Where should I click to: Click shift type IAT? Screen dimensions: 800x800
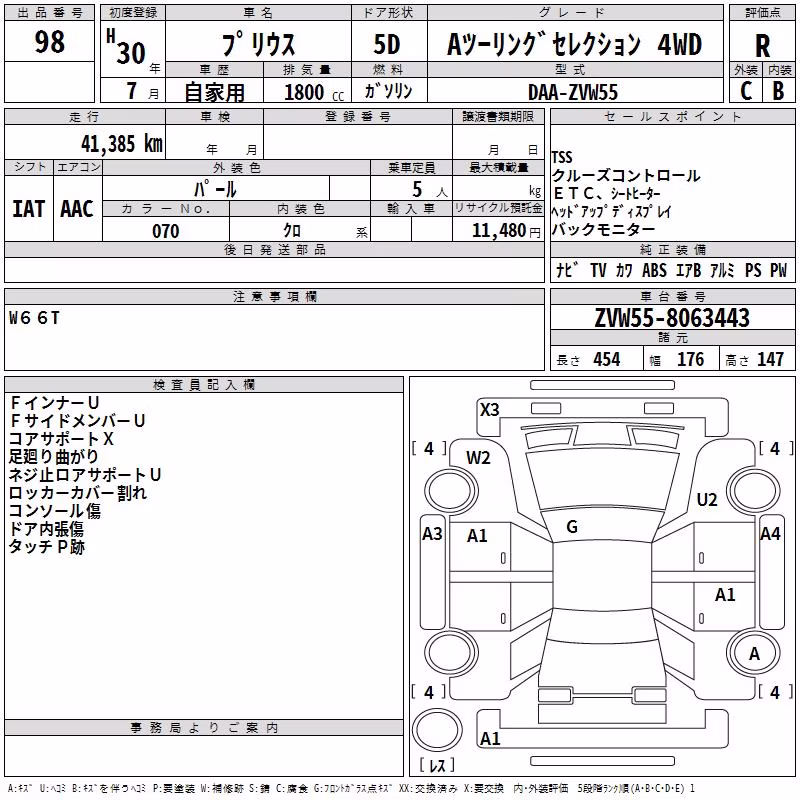29,209
